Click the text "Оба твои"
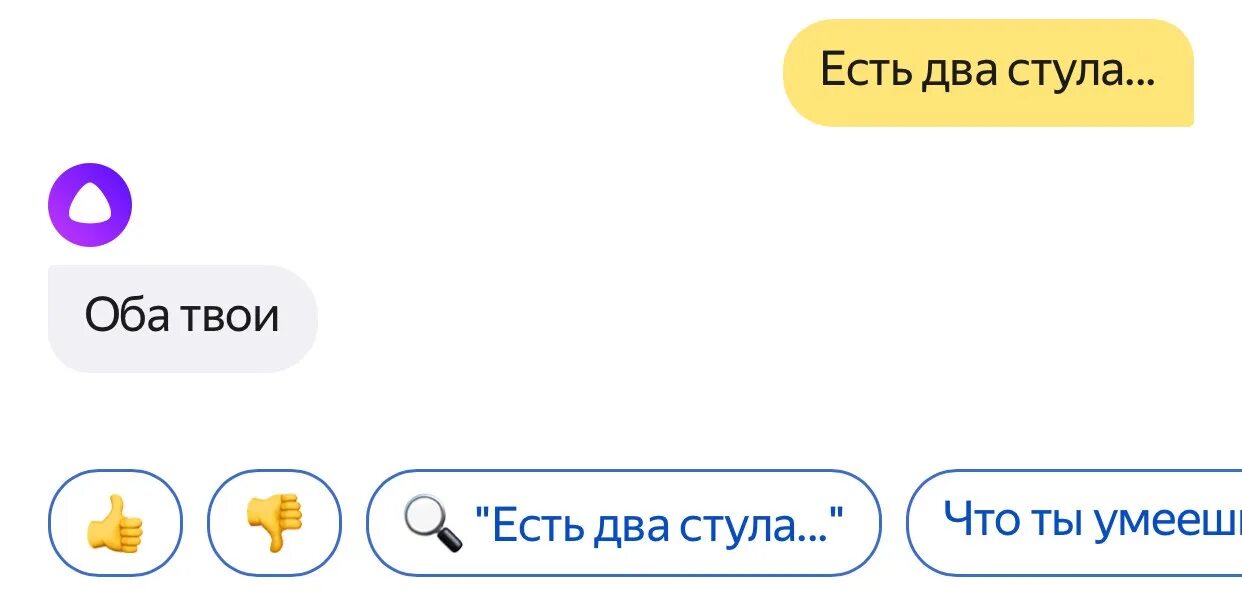This screenshot has width=1242, height=598. click(x=182, y=317)
